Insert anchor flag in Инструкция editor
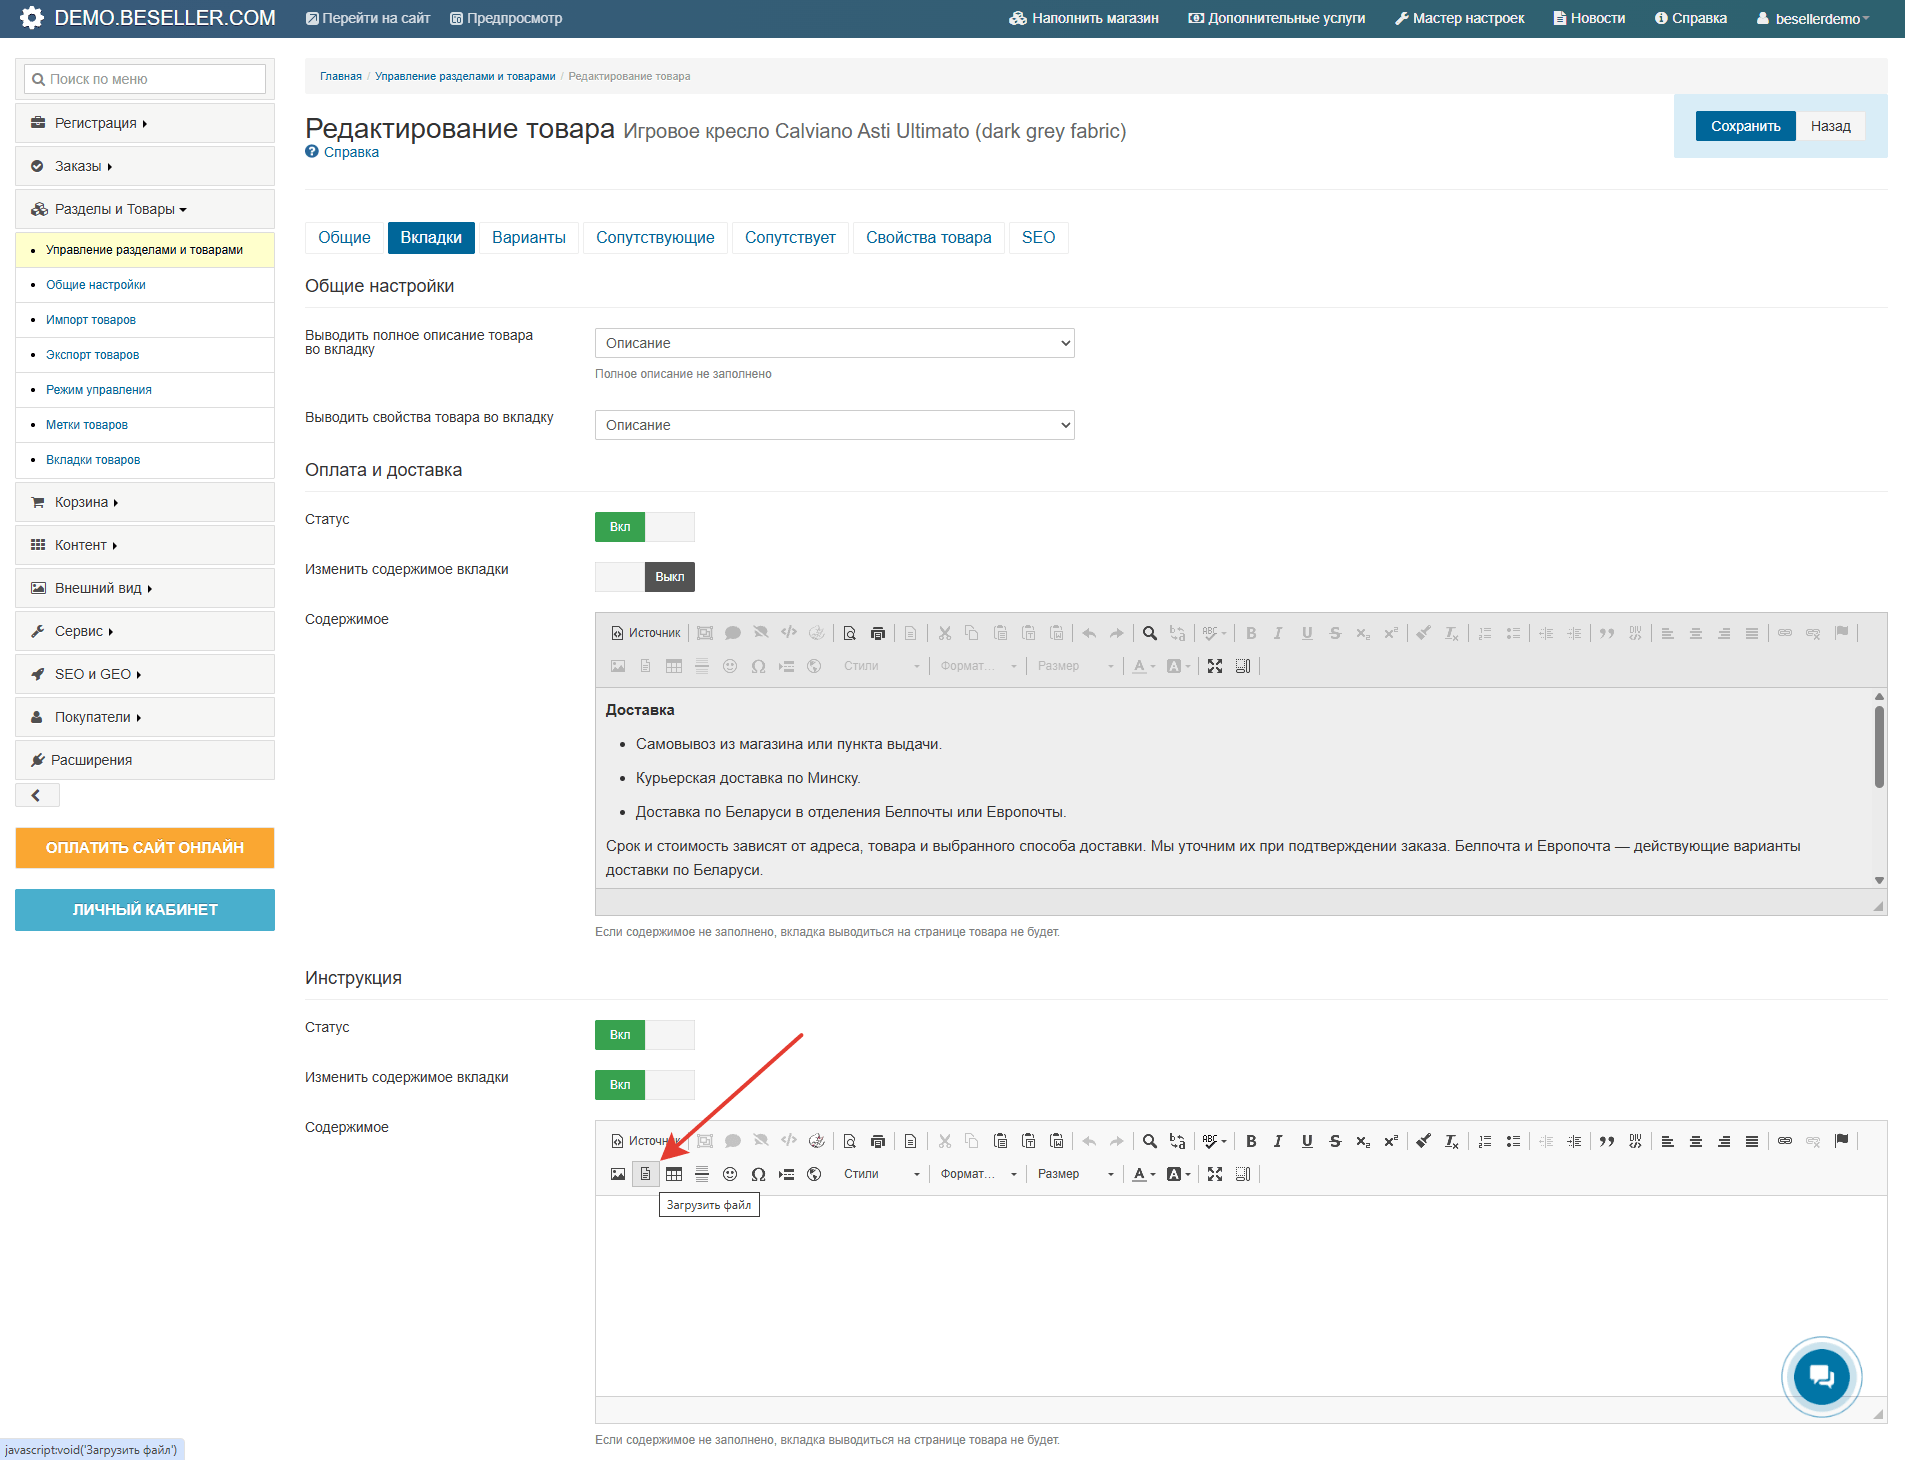The image size is (1905, 1479). [1841, 1141]
